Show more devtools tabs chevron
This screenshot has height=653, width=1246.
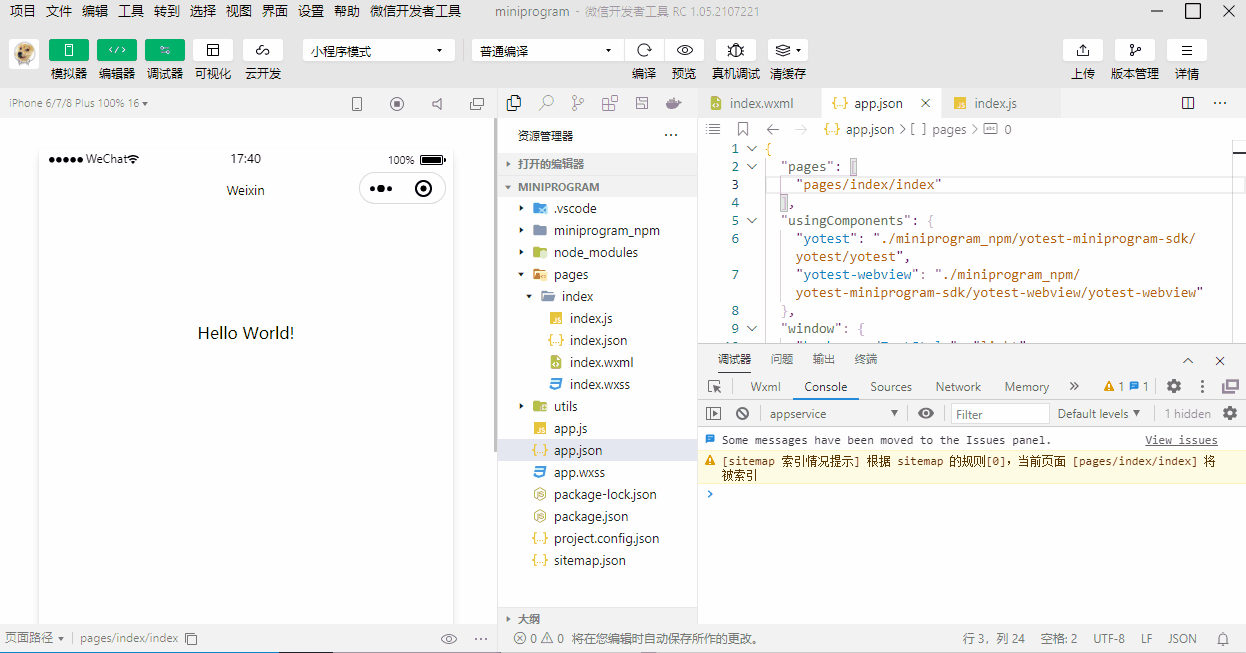tap(1074, 386)
